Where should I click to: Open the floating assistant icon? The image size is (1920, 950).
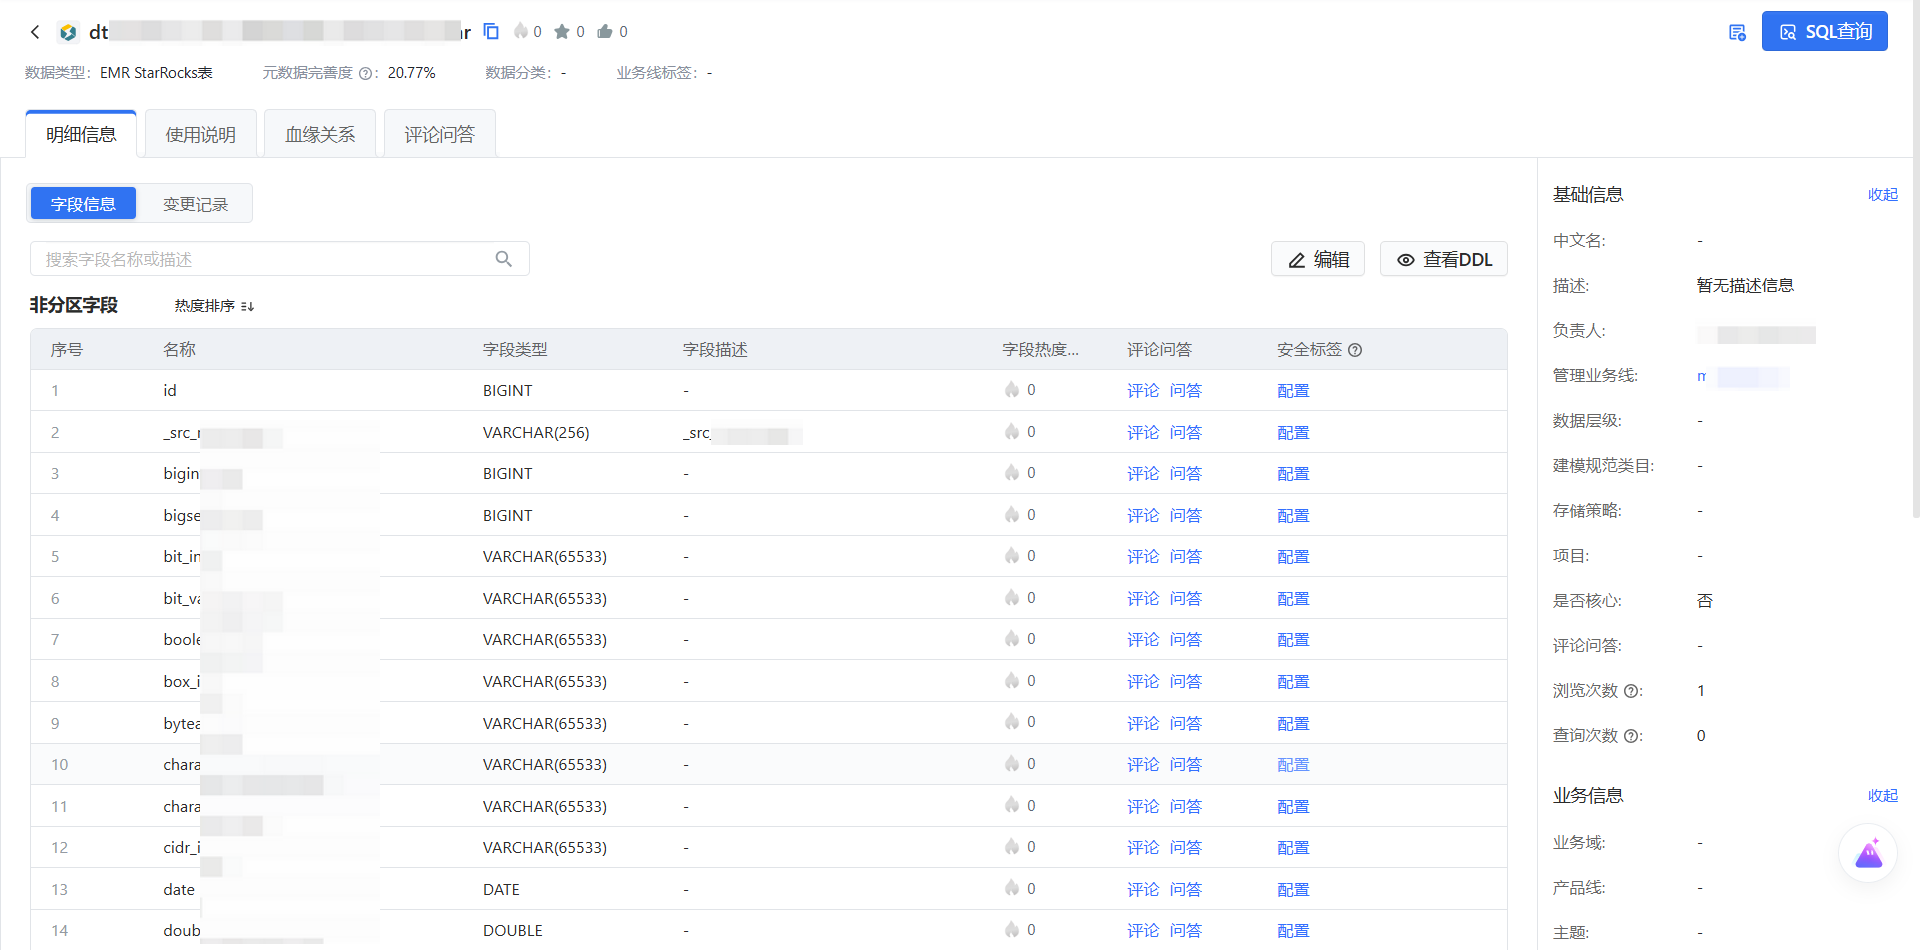pos(1868,853)
